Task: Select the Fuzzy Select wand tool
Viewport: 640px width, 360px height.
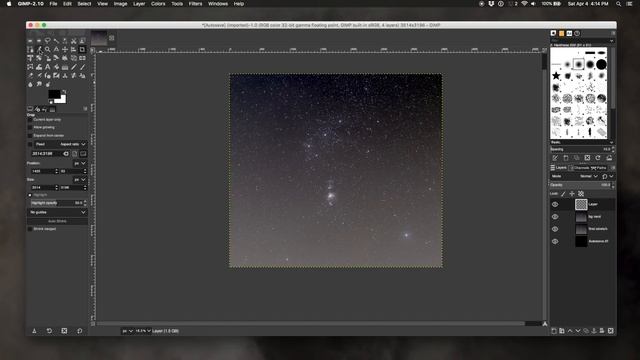Action: (56, 41)
